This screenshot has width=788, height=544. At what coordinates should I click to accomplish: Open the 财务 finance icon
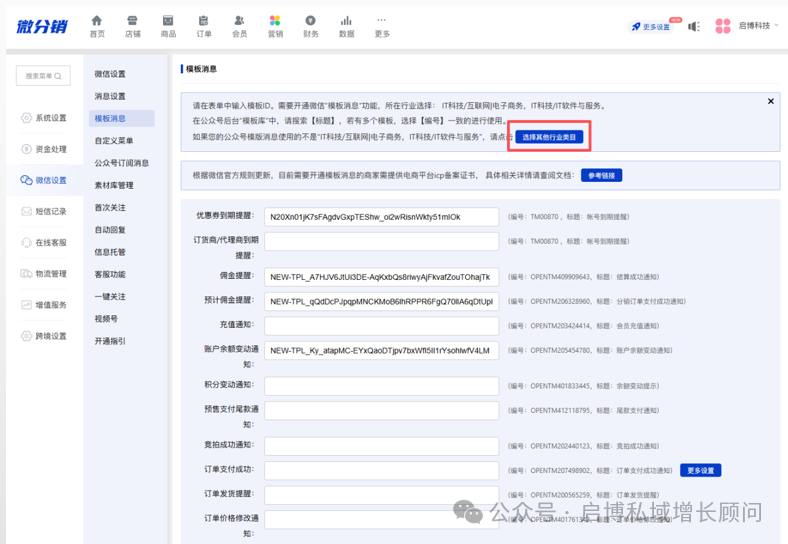311,21
